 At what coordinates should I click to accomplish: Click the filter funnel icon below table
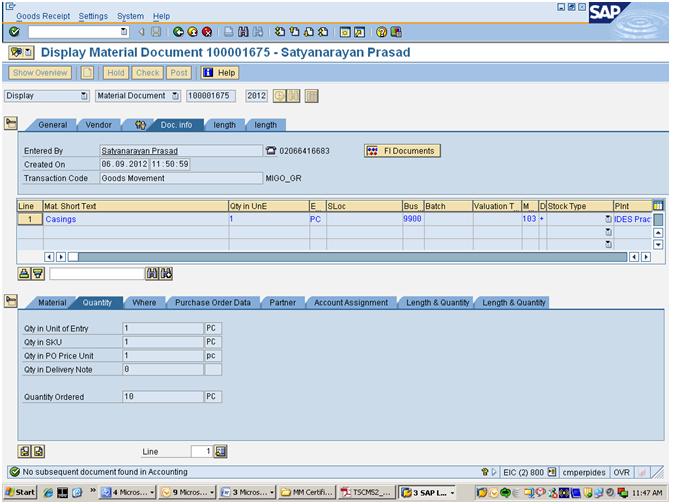pyautogui.click(x=38, y=273)
